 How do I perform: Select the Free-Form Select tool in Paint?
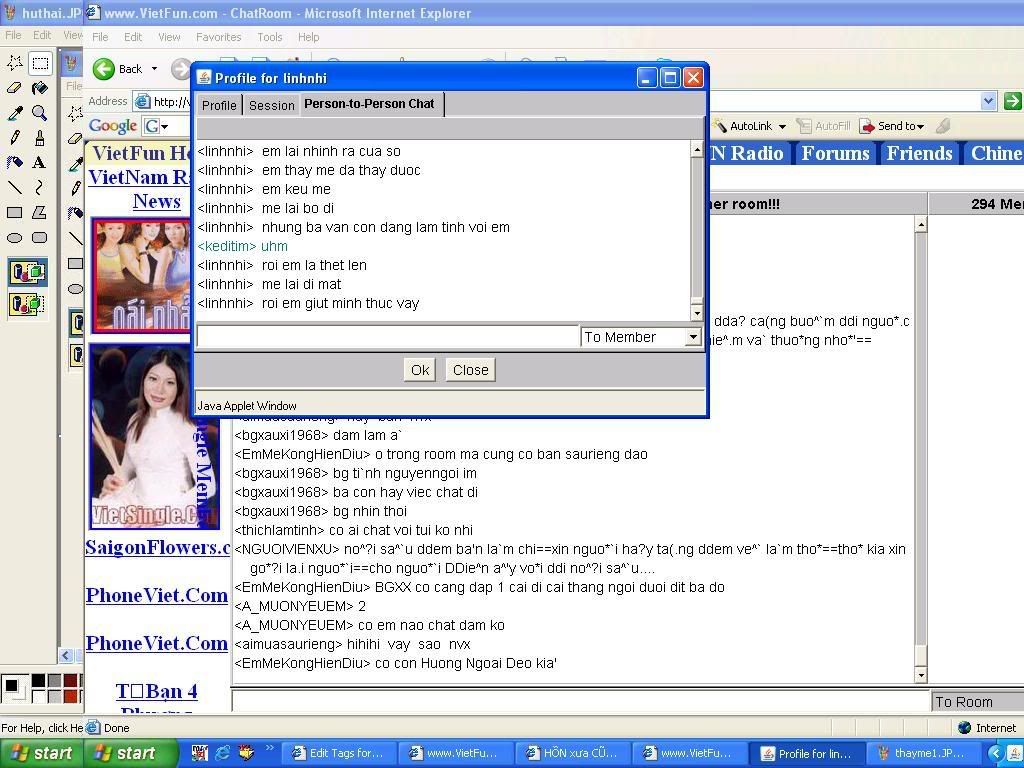coord(14,63)
